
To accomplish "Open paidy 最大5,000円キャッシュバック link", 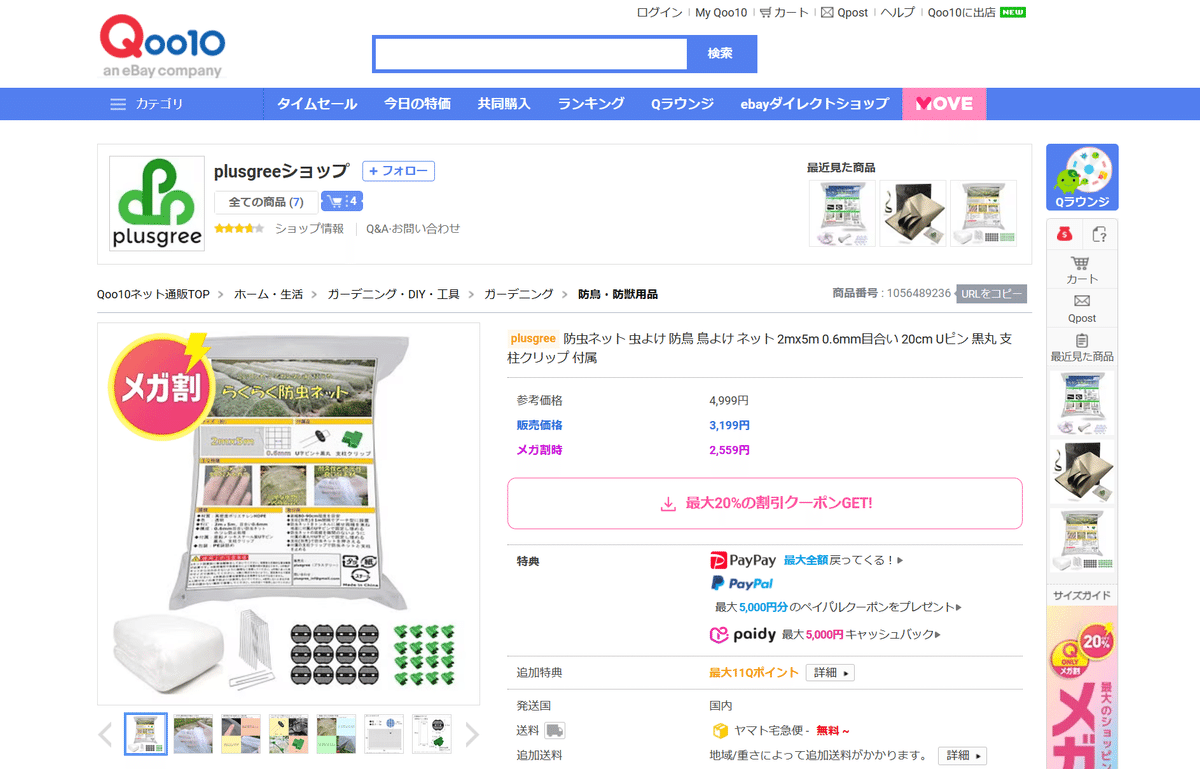I will pos(862,634).
